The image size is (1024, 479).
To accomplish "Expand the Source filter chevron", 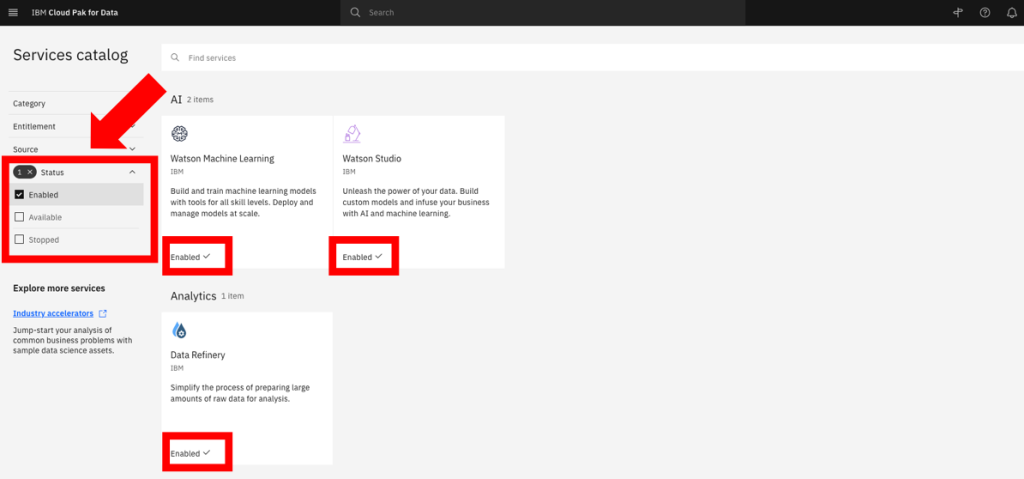I will (x=133, y=149).
